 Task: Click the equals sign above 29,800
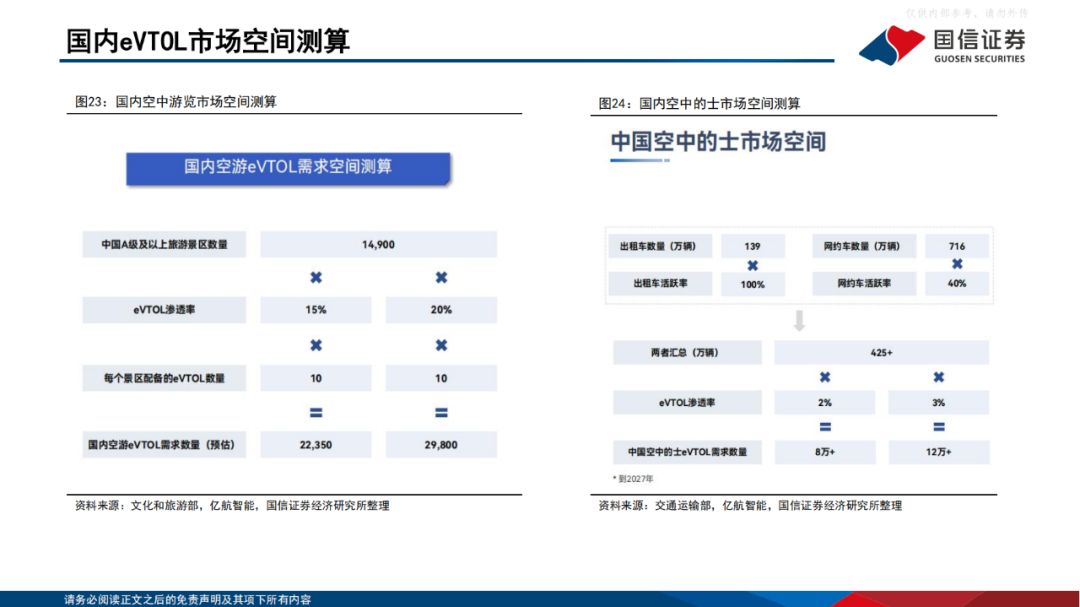441,413
